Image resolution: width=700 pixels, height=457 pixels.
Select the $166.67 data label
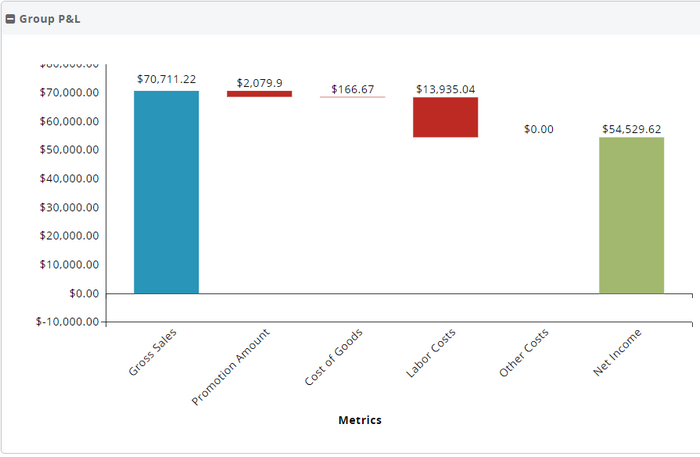352,89
